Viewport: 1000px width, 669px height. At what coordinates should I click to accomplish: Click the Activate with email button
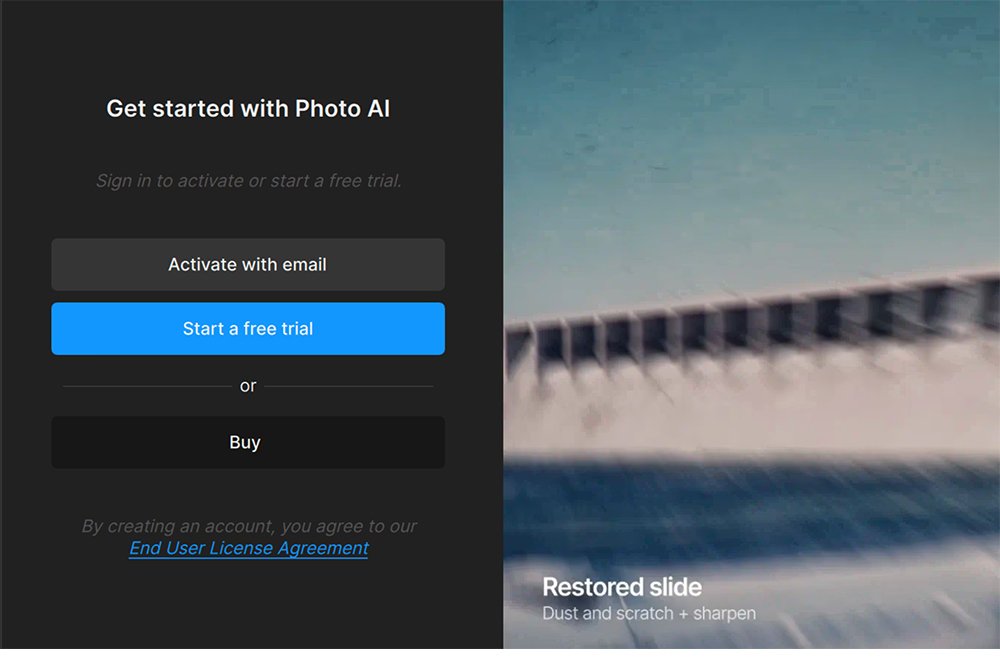coord(248,265)
